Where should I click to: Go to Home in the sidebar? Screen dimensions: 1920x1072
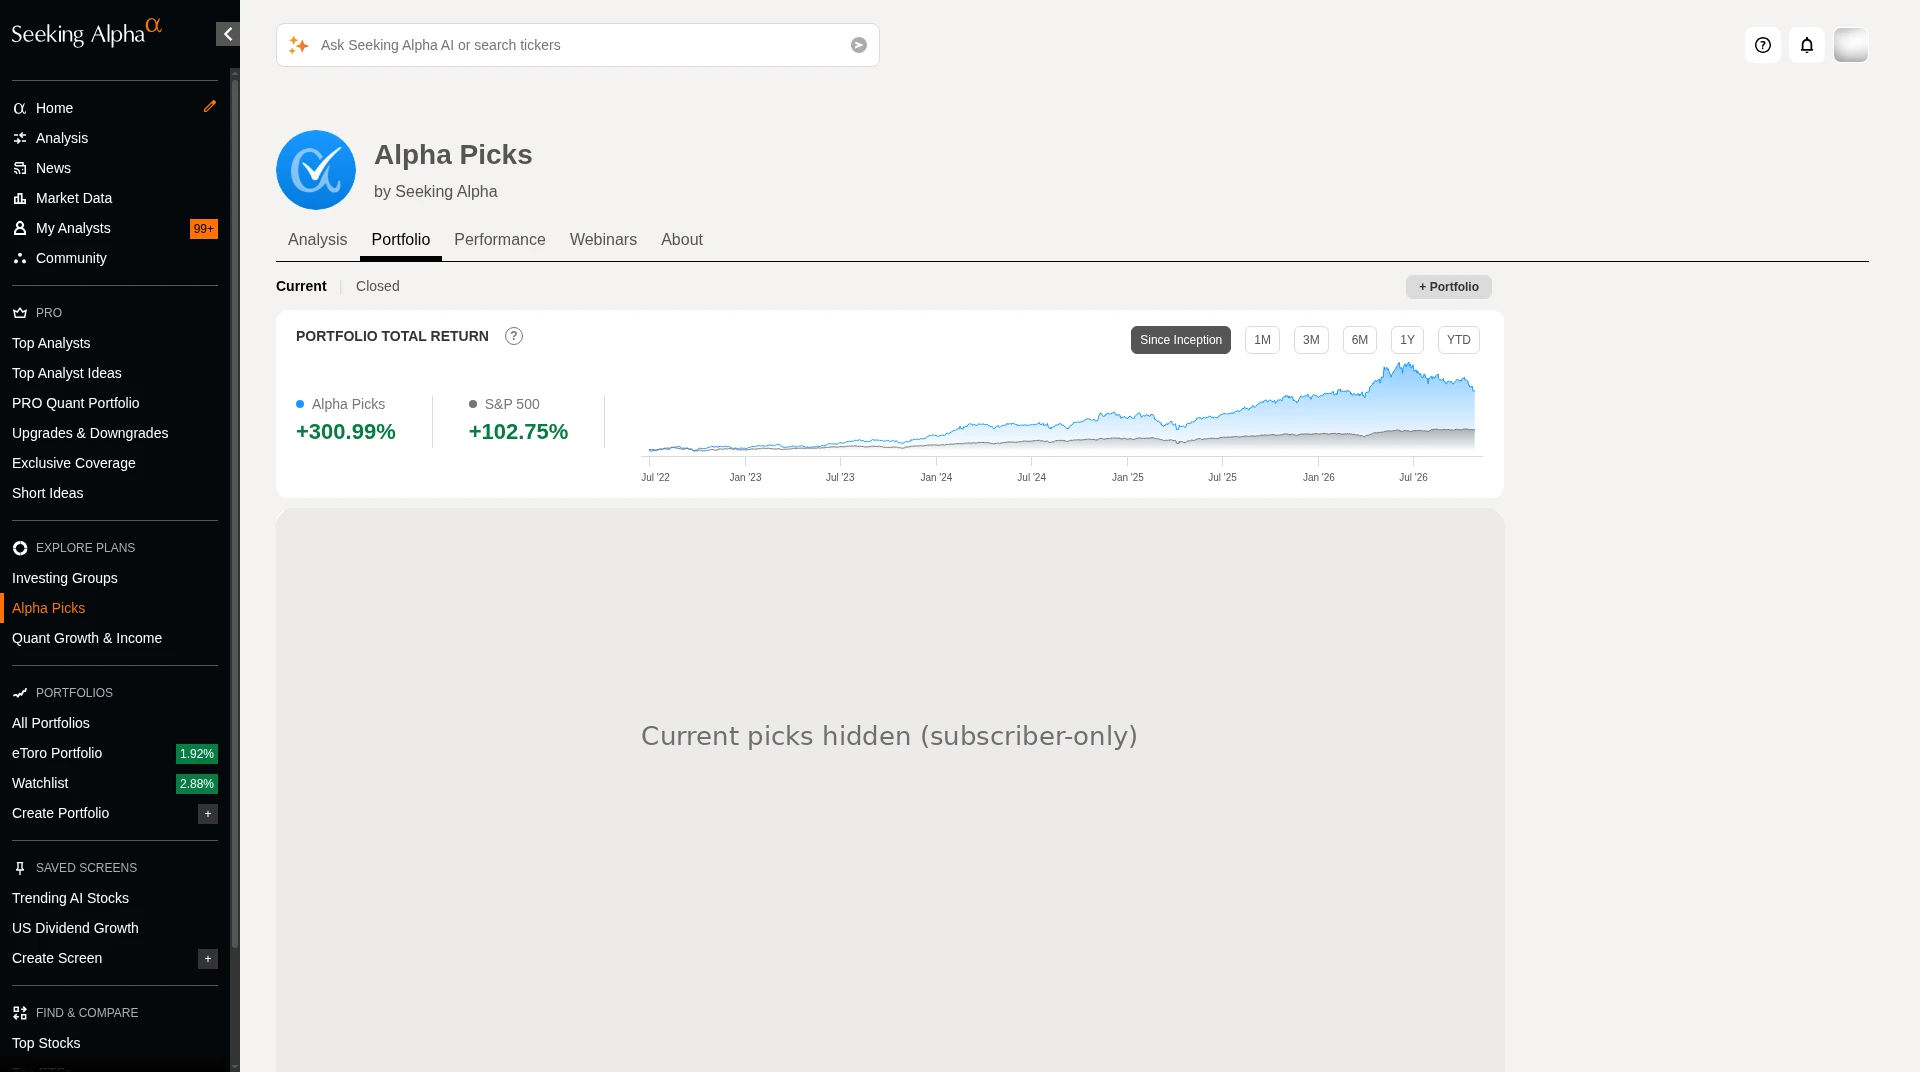(54, 108)
